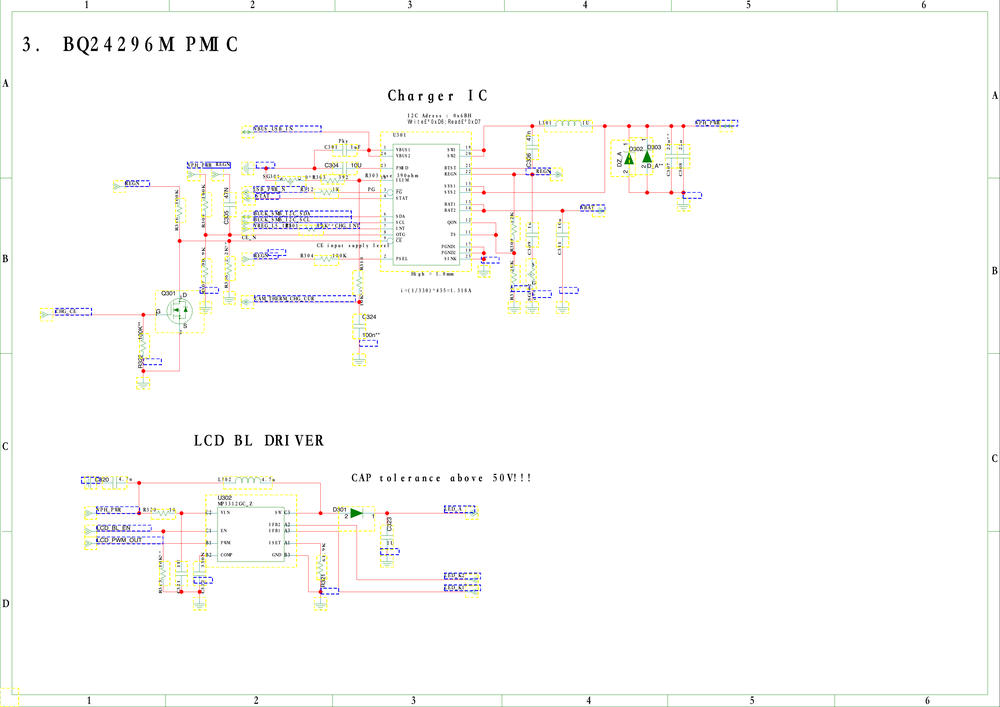The width and height of the screenshot is (1000, 707).
Task: Select inductor L302 4.7u symbol
Action: point(248,480)
